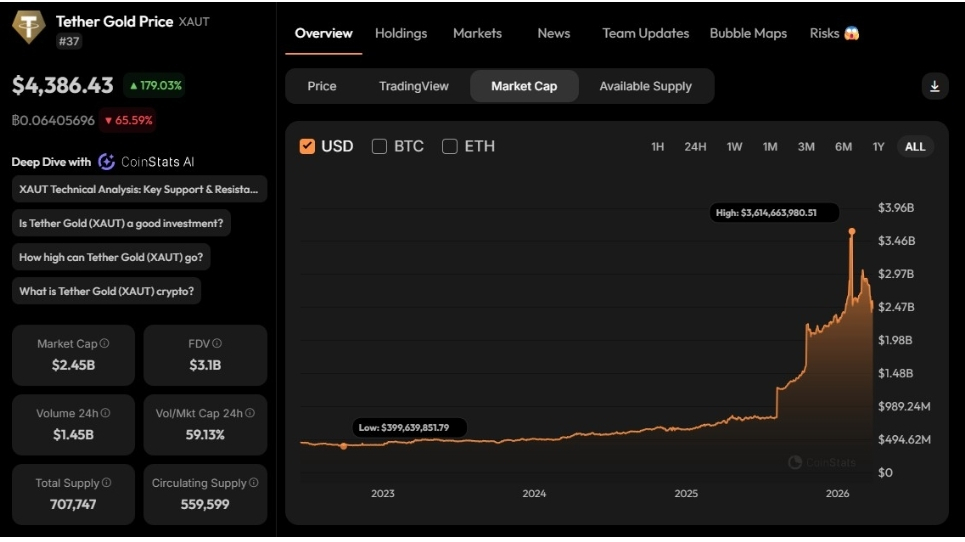This screenshot has height=542, width=965.
Task: Open the Team Updates tab
Action: coord(646,33)
